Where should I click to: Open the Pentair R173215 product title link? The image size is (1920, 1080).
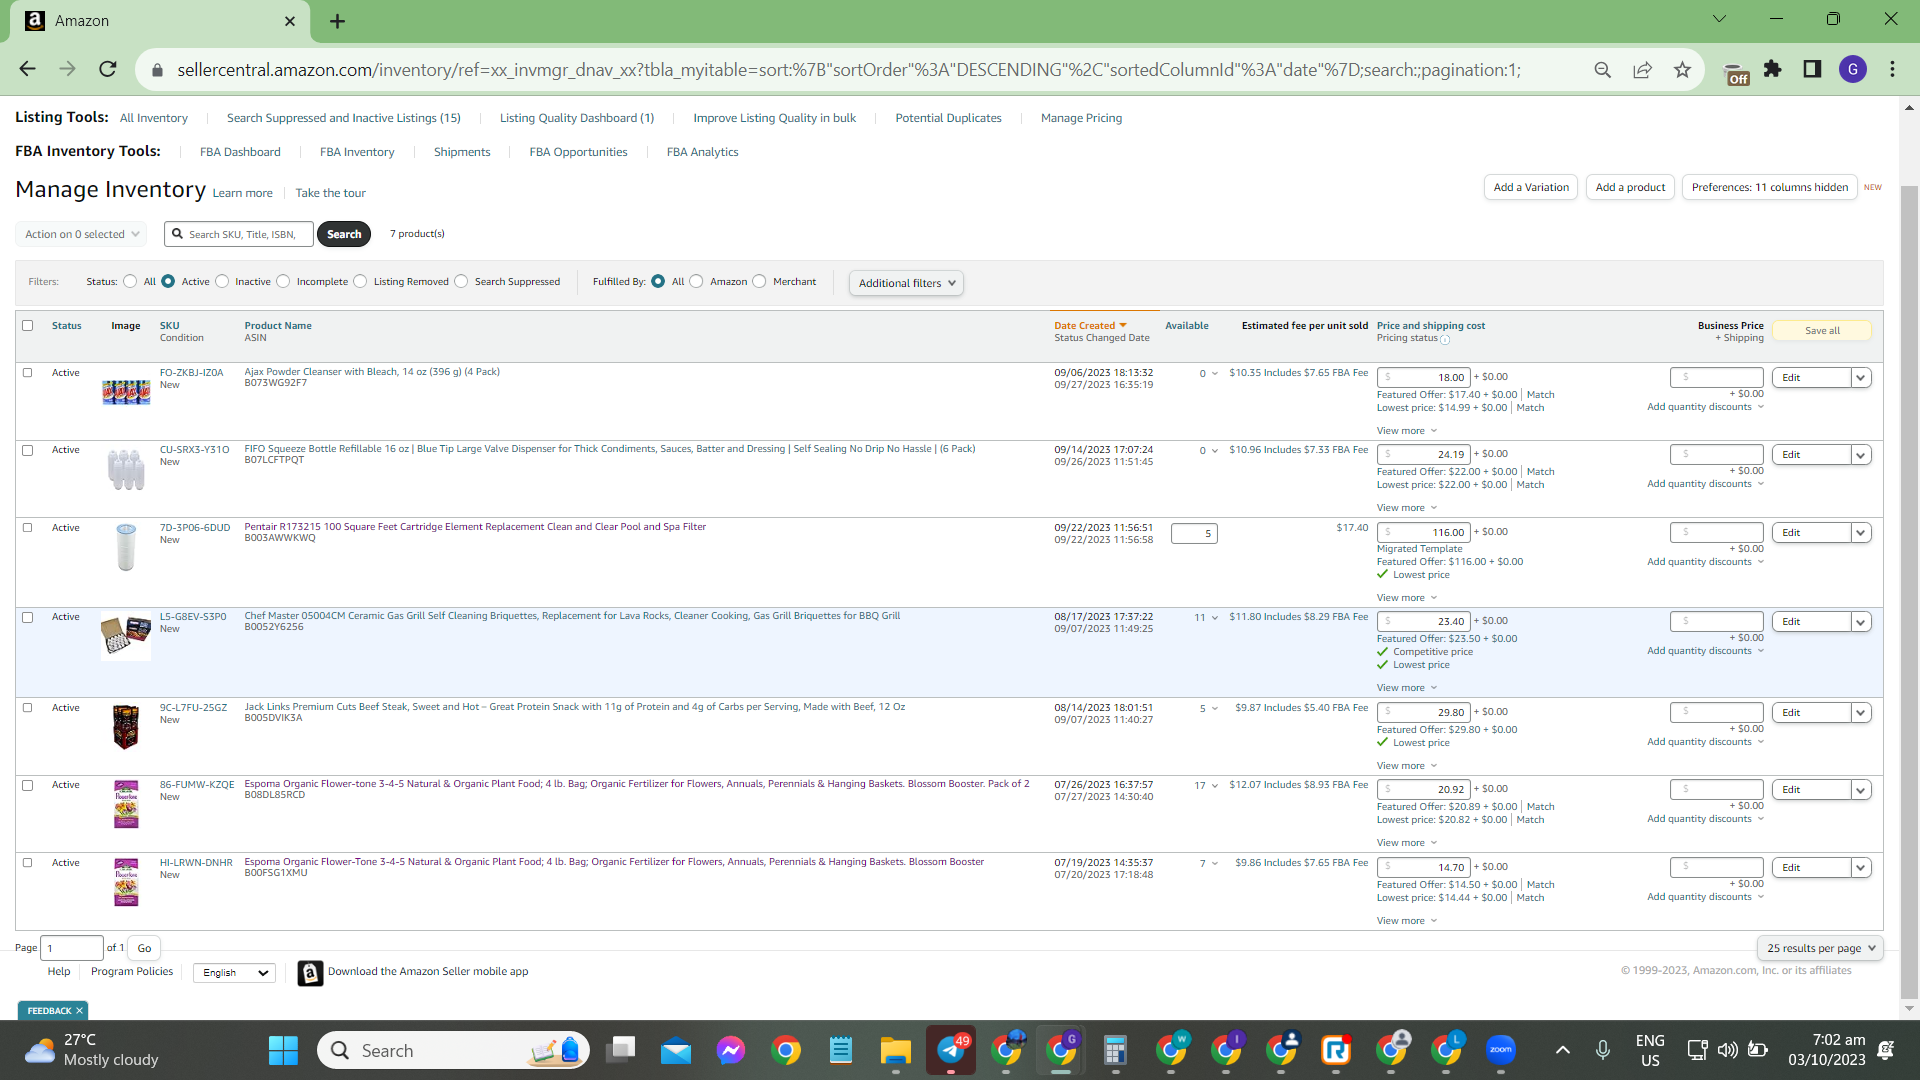coord(475,527)
